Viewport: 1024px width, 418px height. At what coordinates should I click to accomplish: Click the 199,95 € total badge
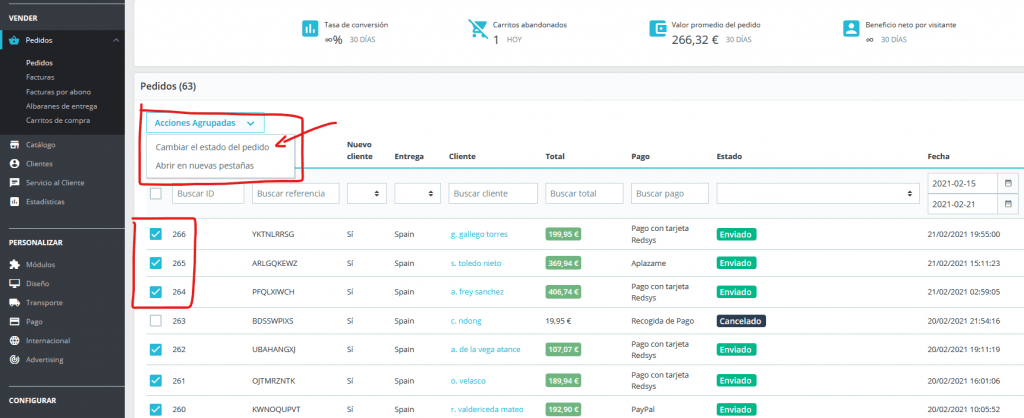(562, 234)
